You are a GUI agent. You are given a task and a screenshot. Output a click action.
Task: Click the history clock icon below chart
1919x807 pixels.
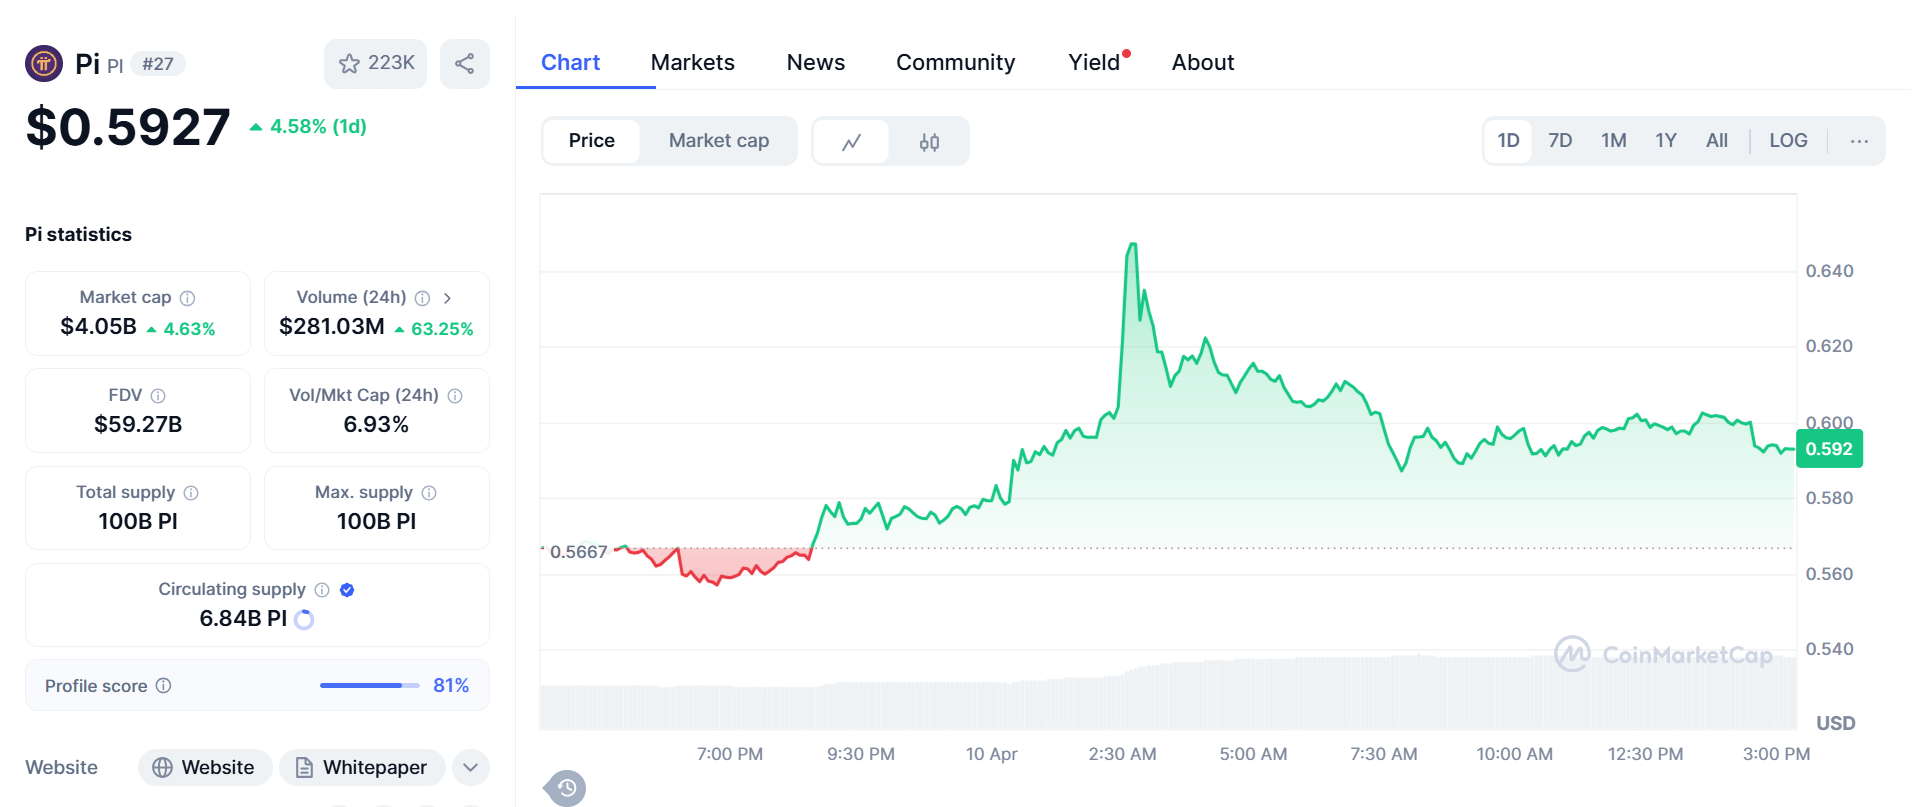(x=567, y=788)
